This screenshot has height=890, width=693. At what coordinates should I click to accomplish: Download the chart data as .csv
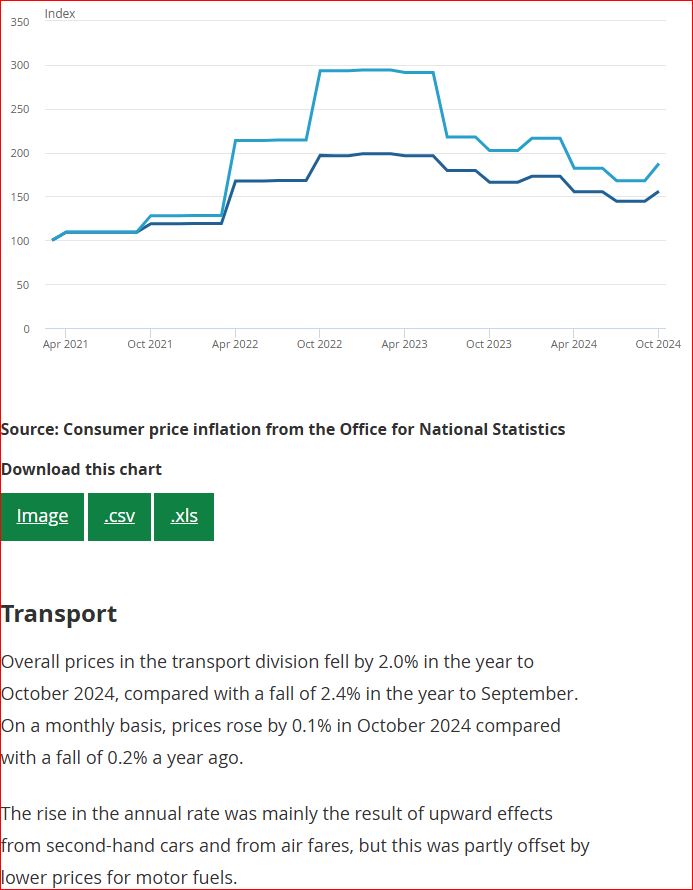click(119, 516)
